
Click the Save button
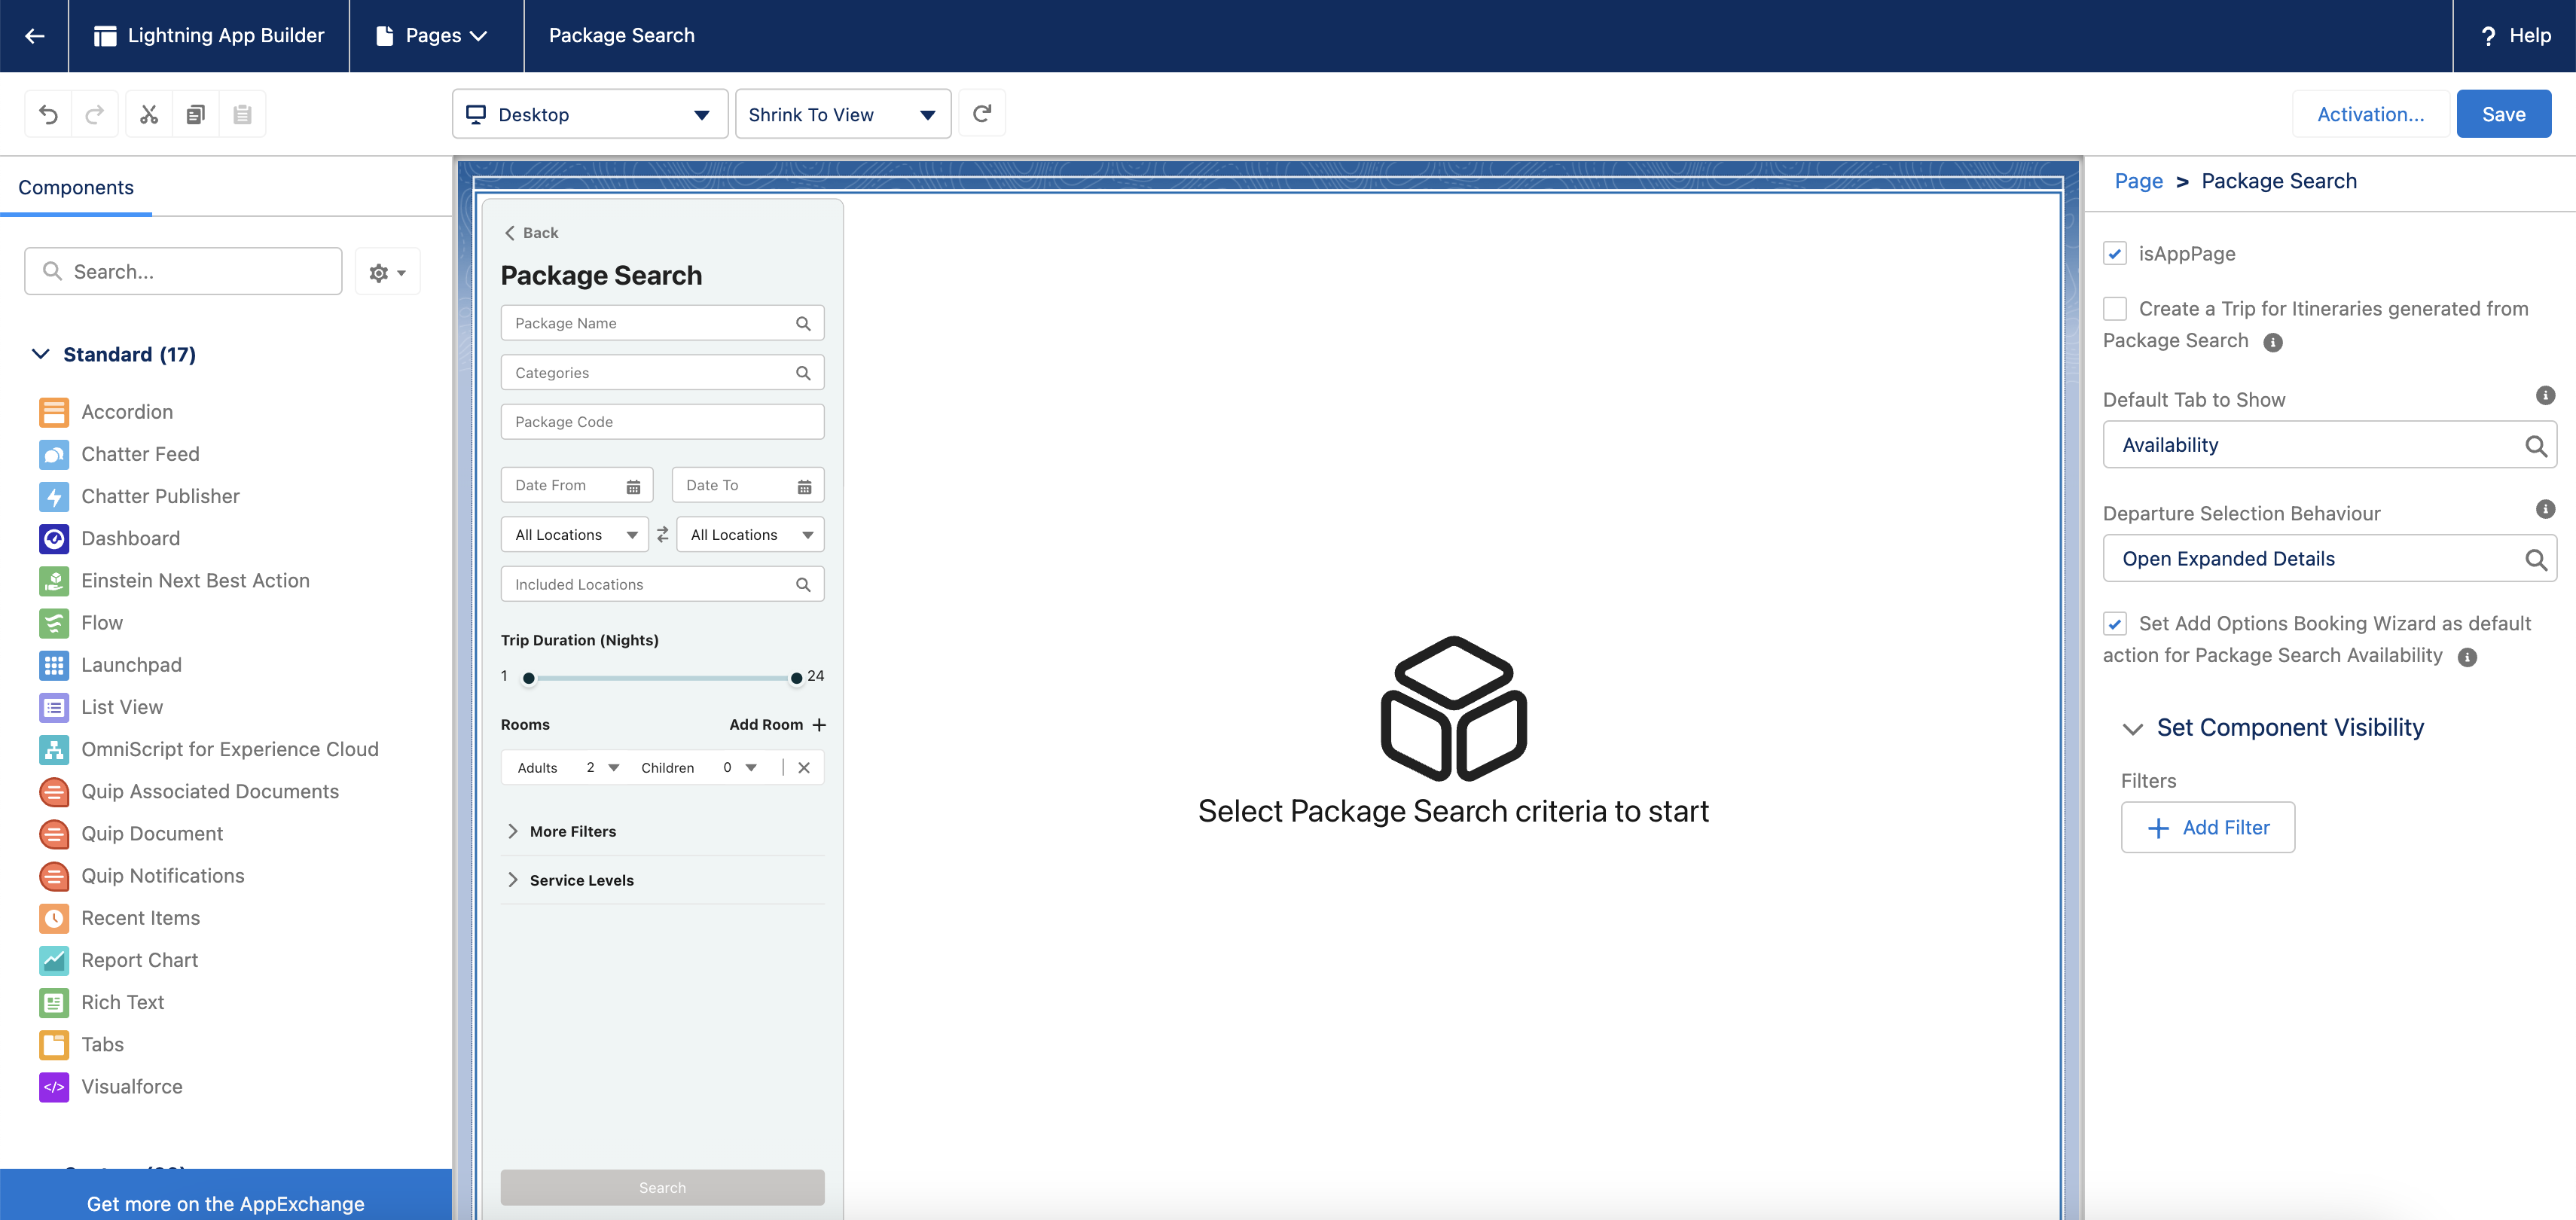(x=2503, y=114)
